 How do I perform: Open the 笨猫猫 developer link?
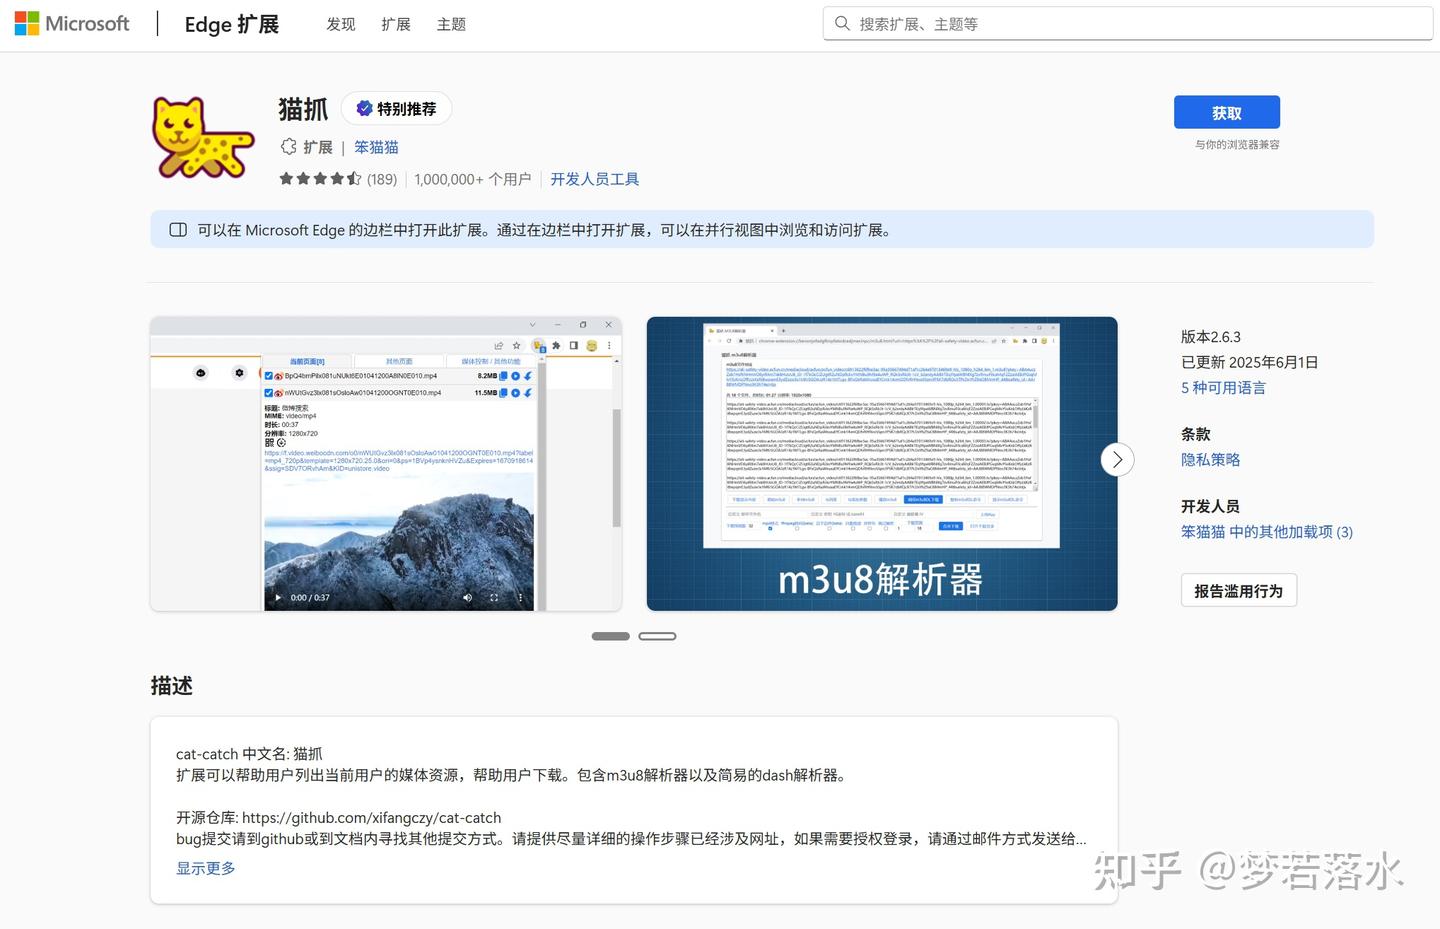coord(376,147)
